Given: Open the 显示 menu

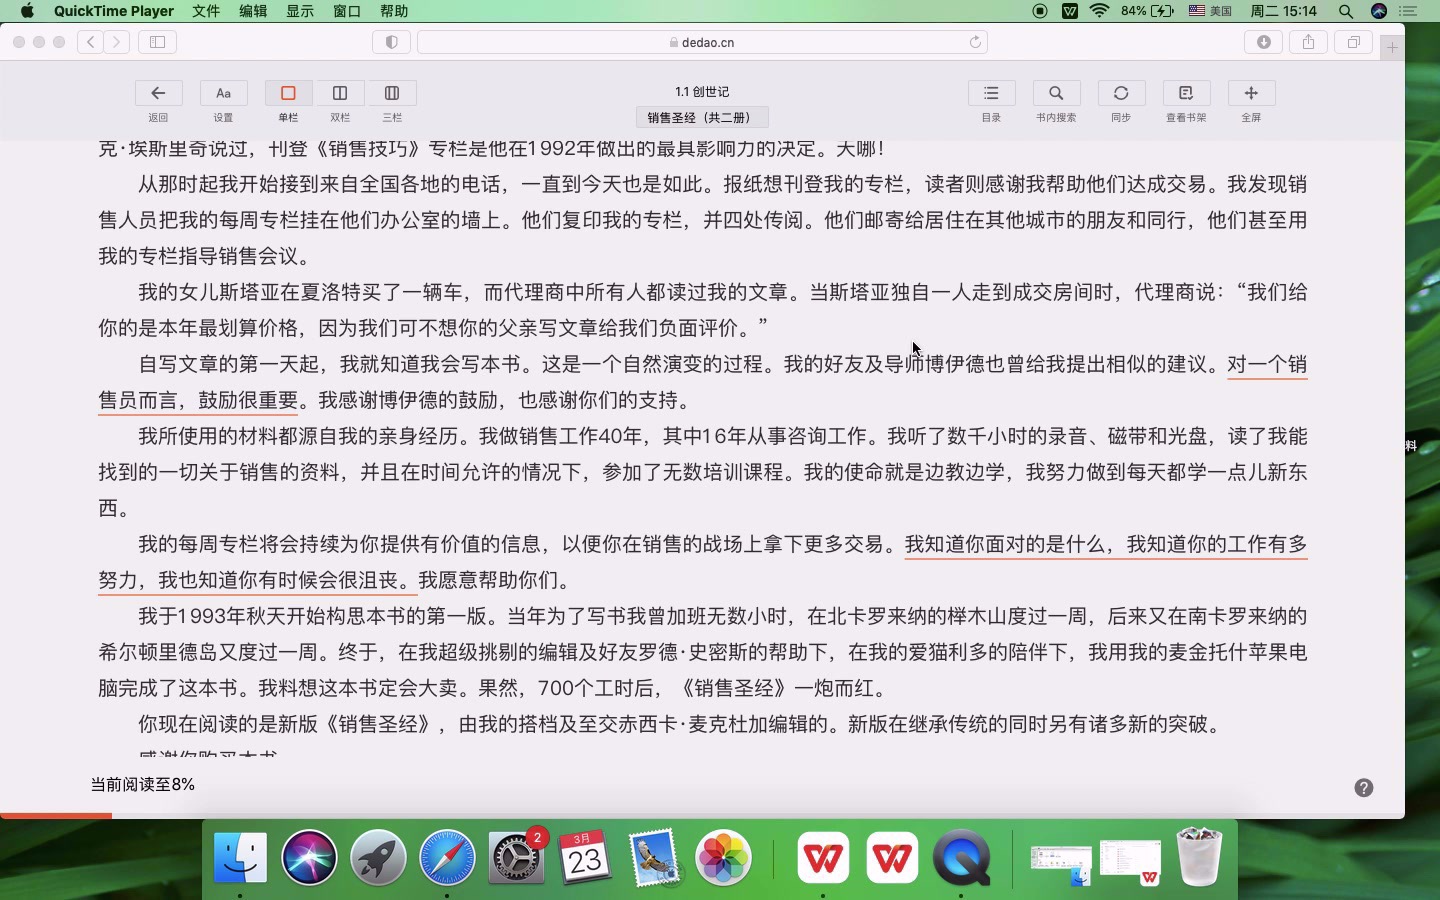Looking at the screenshot, I should [300, 11].
